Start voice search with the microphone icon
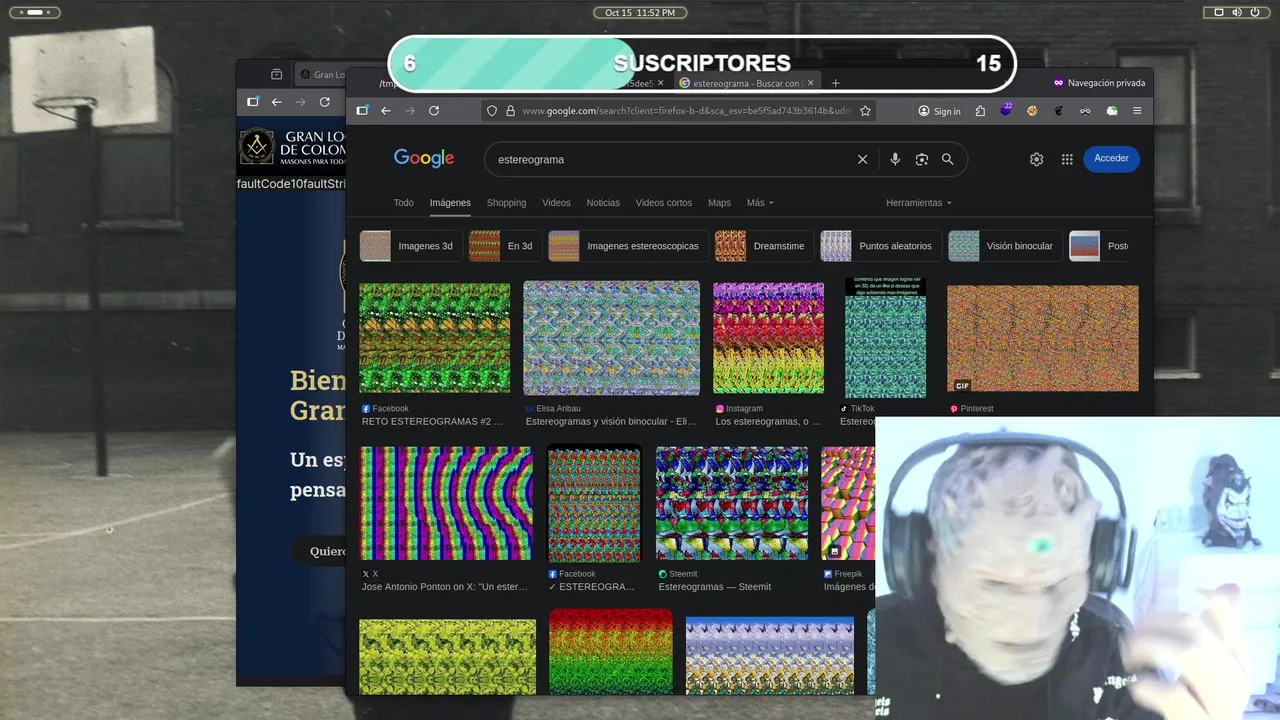The width and height of the screenshot is (1280, 720). [x=895, y=159]
